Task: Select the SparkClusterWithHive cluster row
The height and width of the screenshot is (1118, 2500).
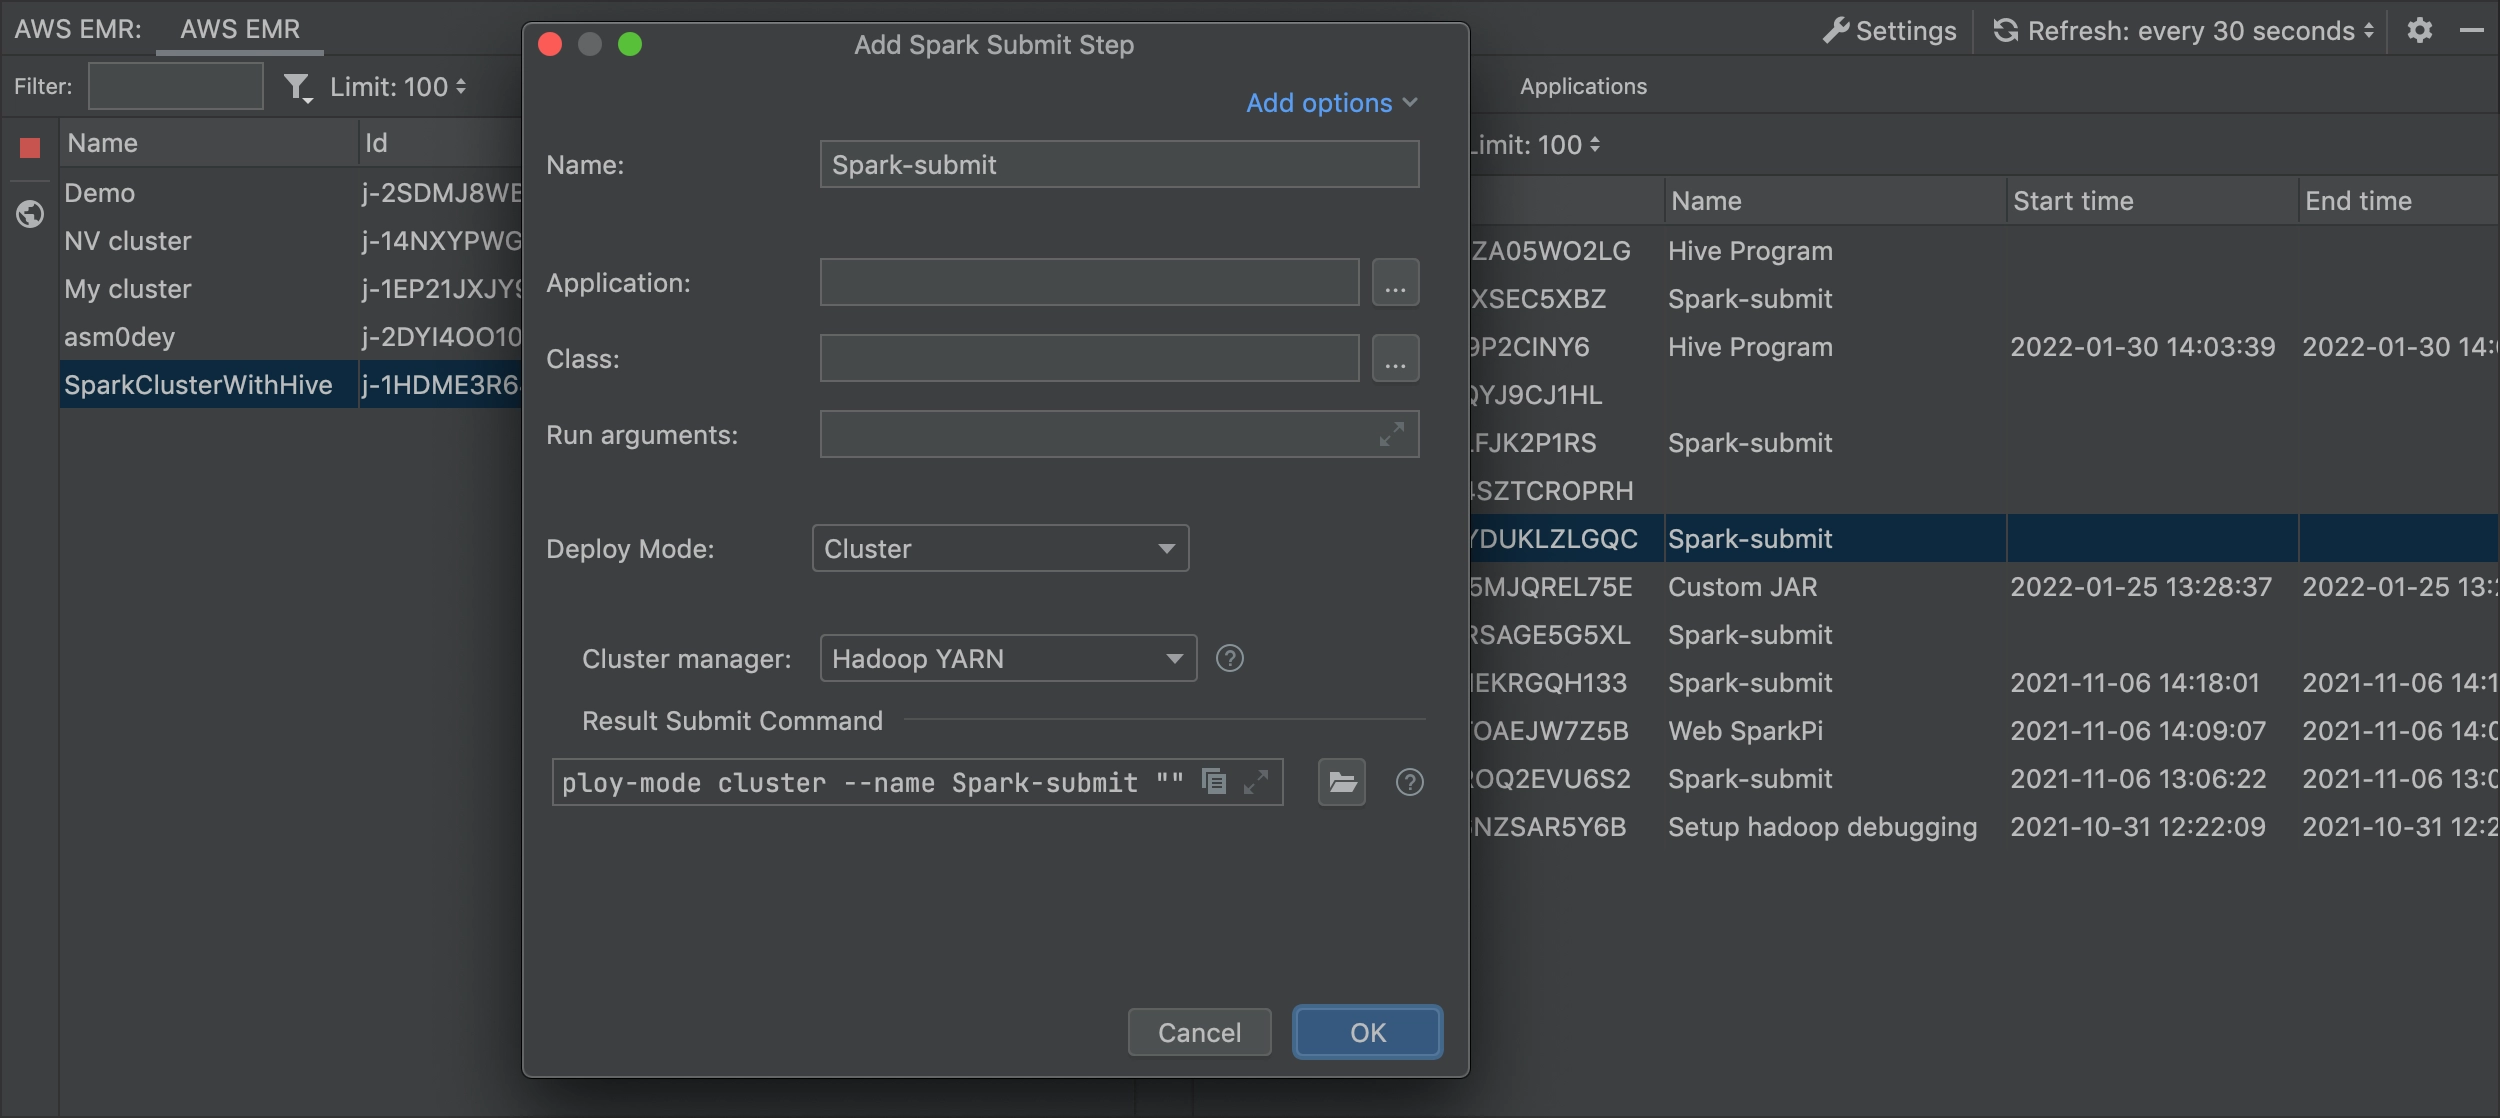Action: [291, 385]
